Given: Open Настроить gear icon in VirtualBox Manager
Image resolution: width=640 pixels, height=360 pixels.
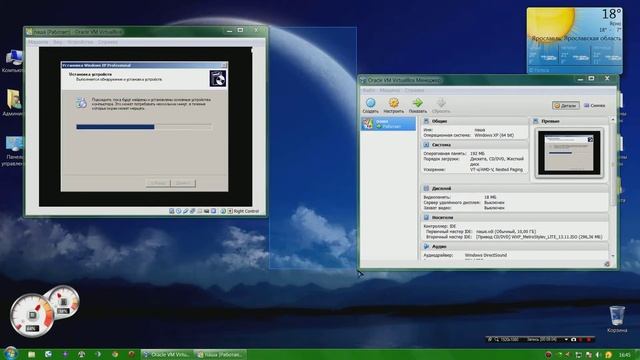Looking at the screenshot, I should 393,105.
